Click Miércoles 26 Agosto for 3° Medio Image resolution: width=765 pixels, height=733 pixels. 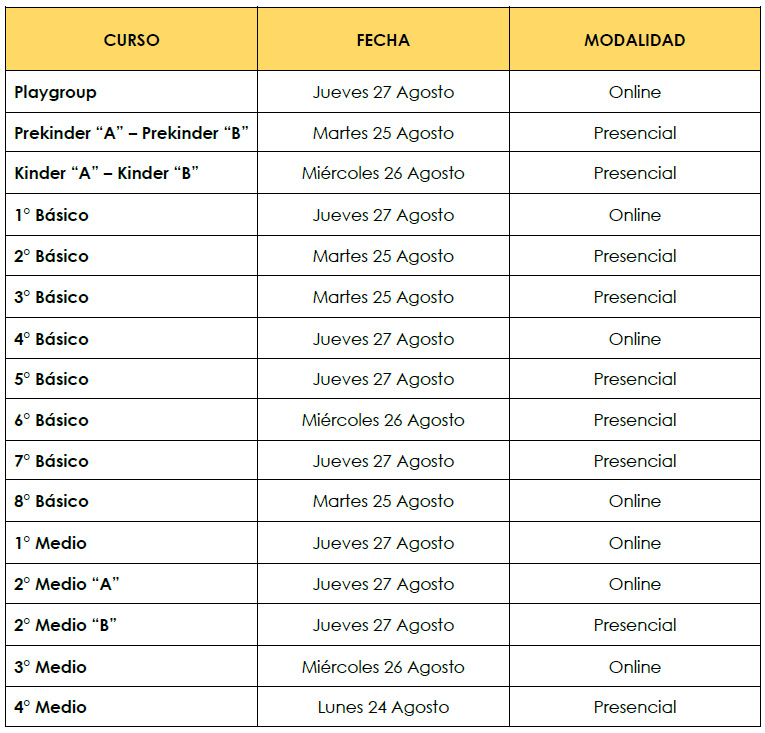(x=383, y=667)
